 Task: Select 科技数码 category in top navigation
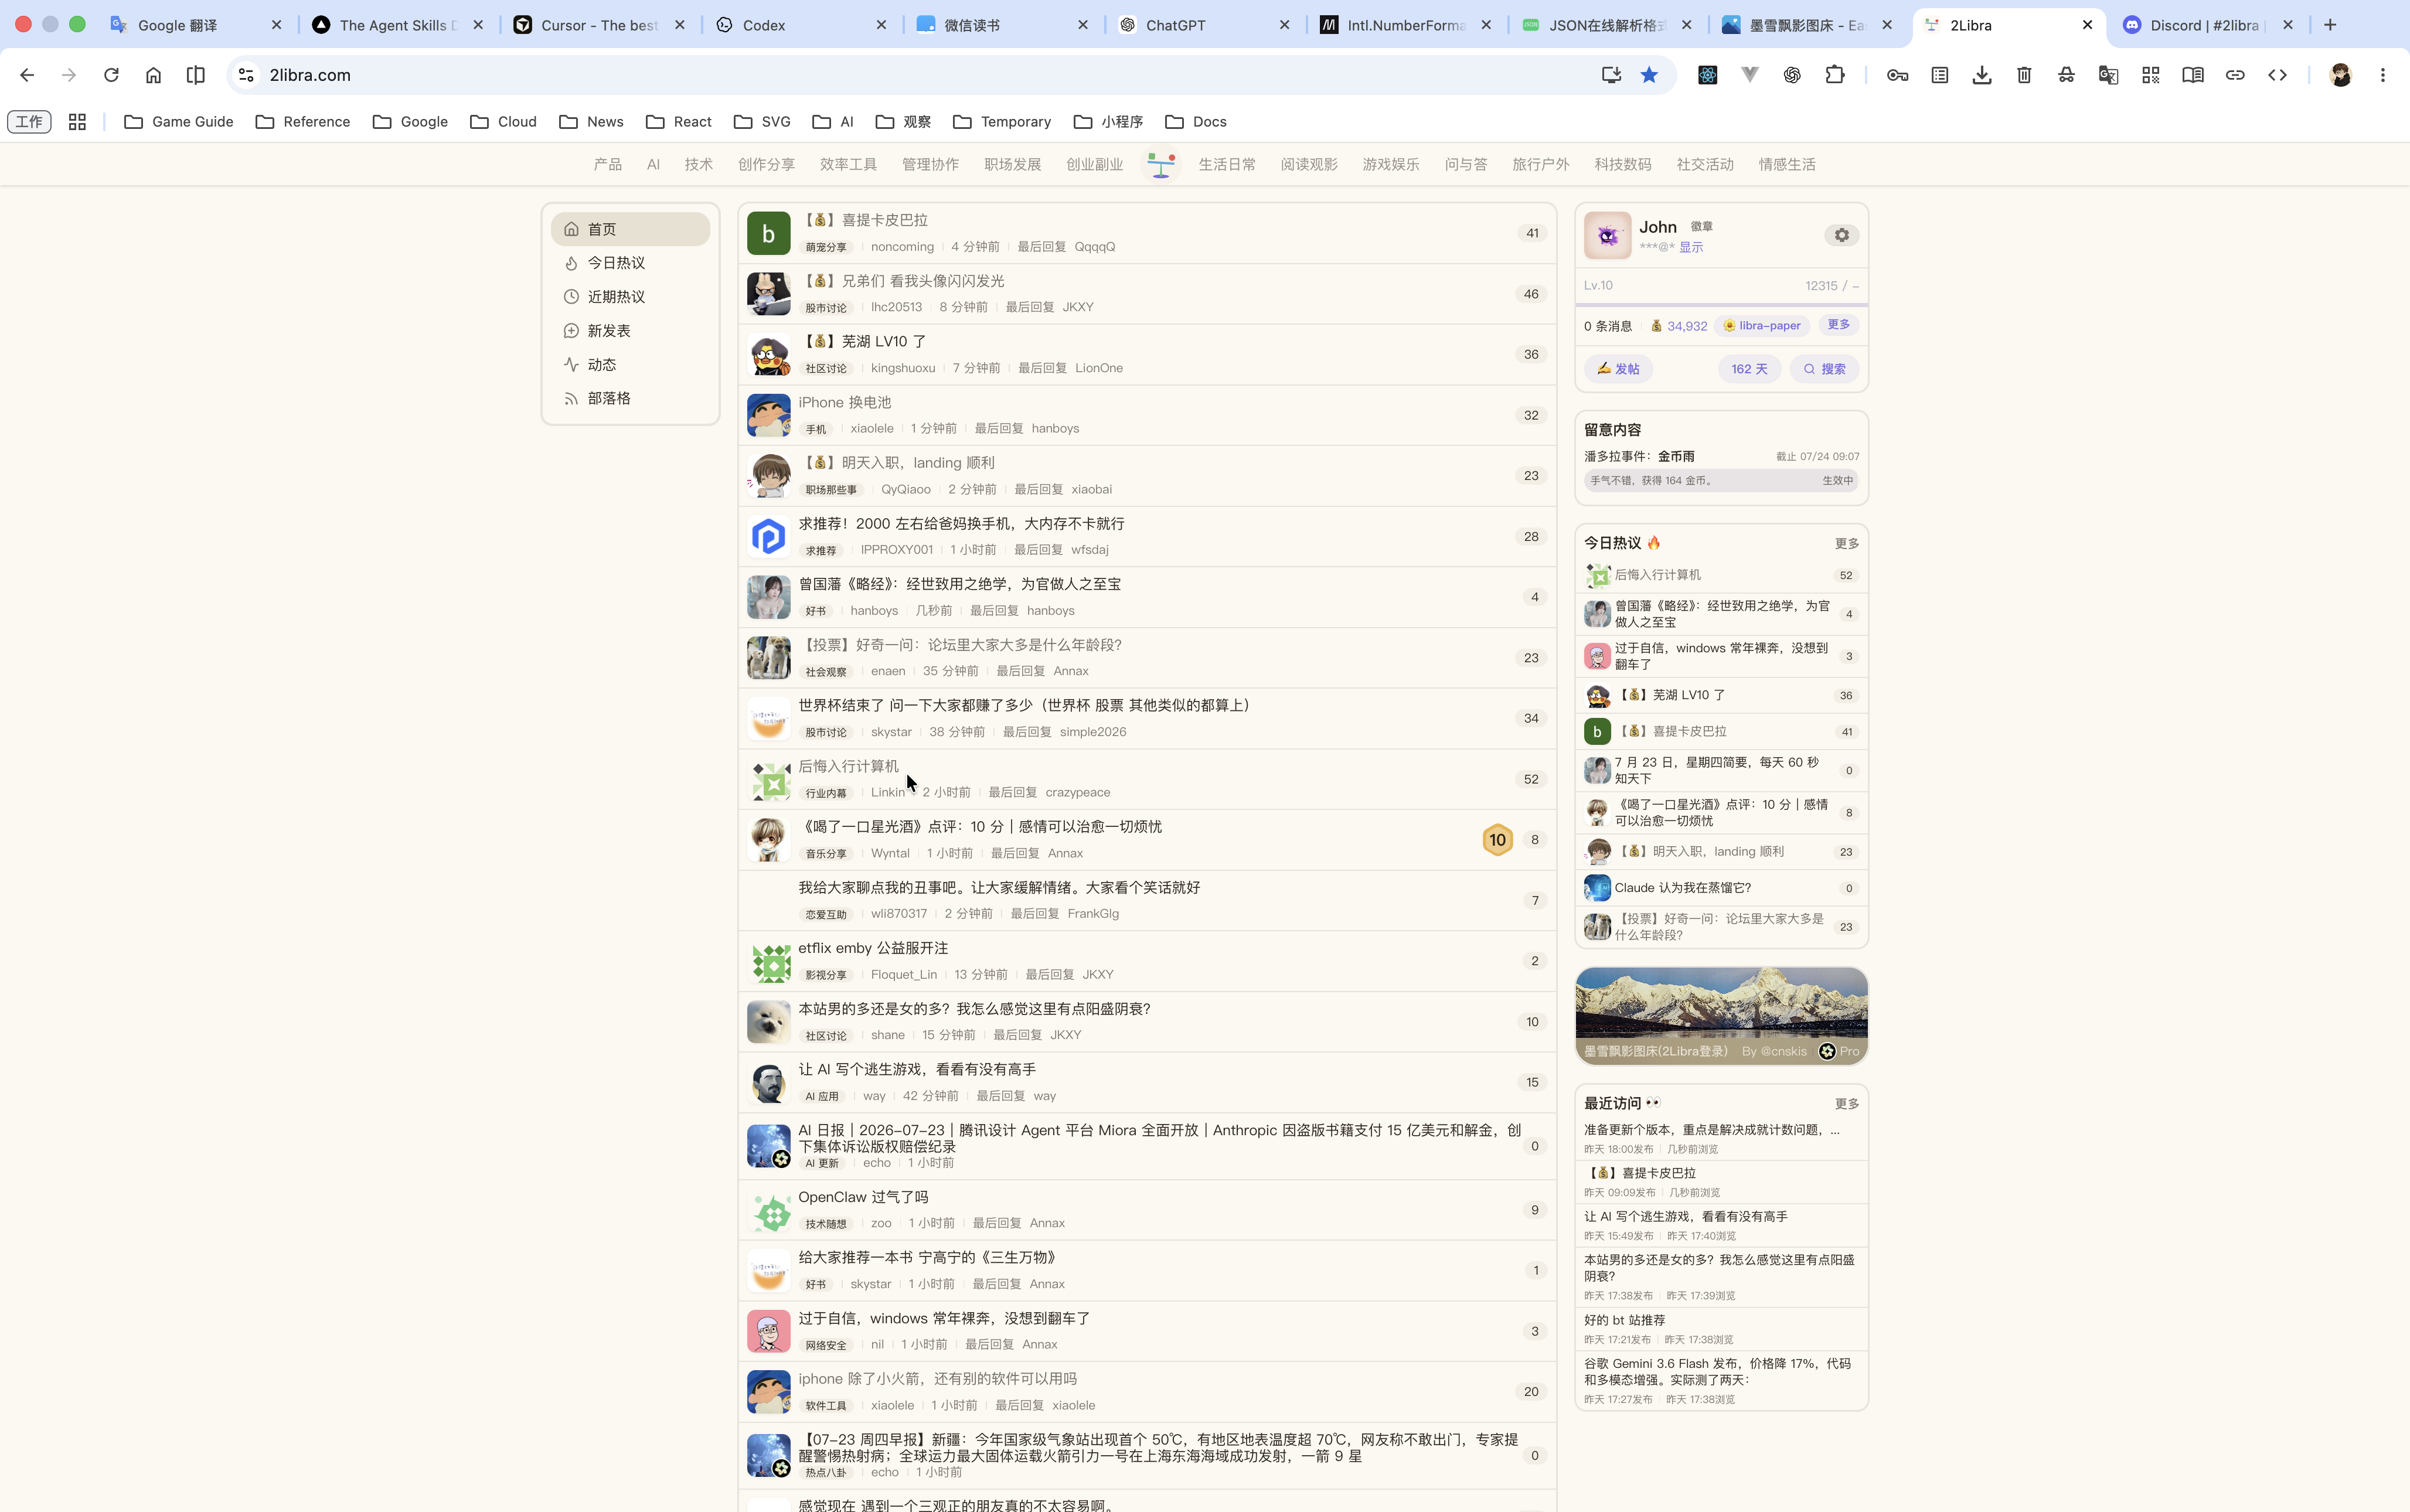[x=1622, y=164]
